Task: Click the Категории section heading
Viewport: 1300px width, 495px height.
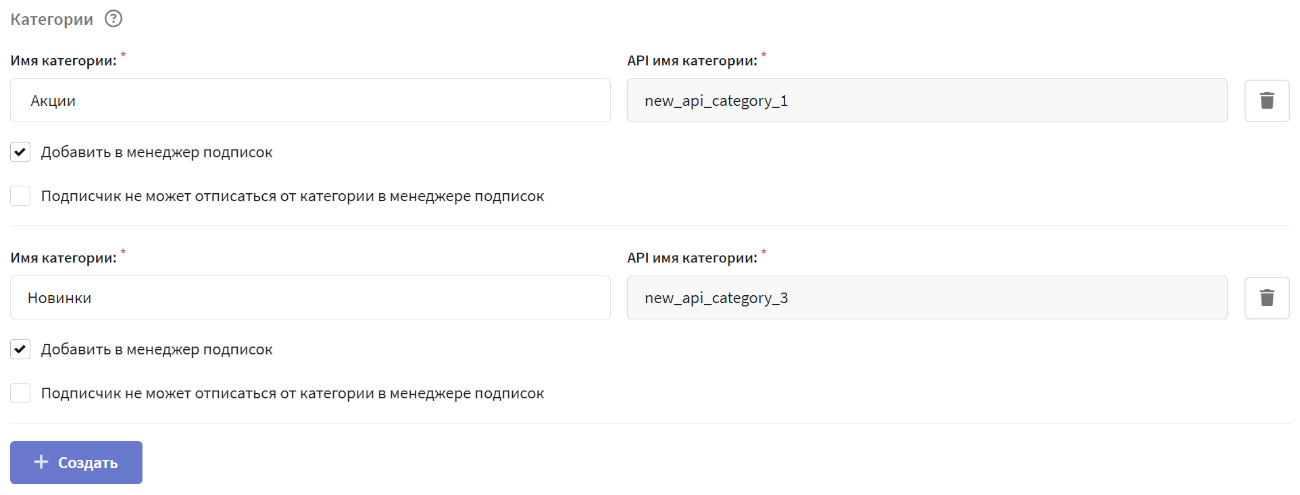Action: 52,19
